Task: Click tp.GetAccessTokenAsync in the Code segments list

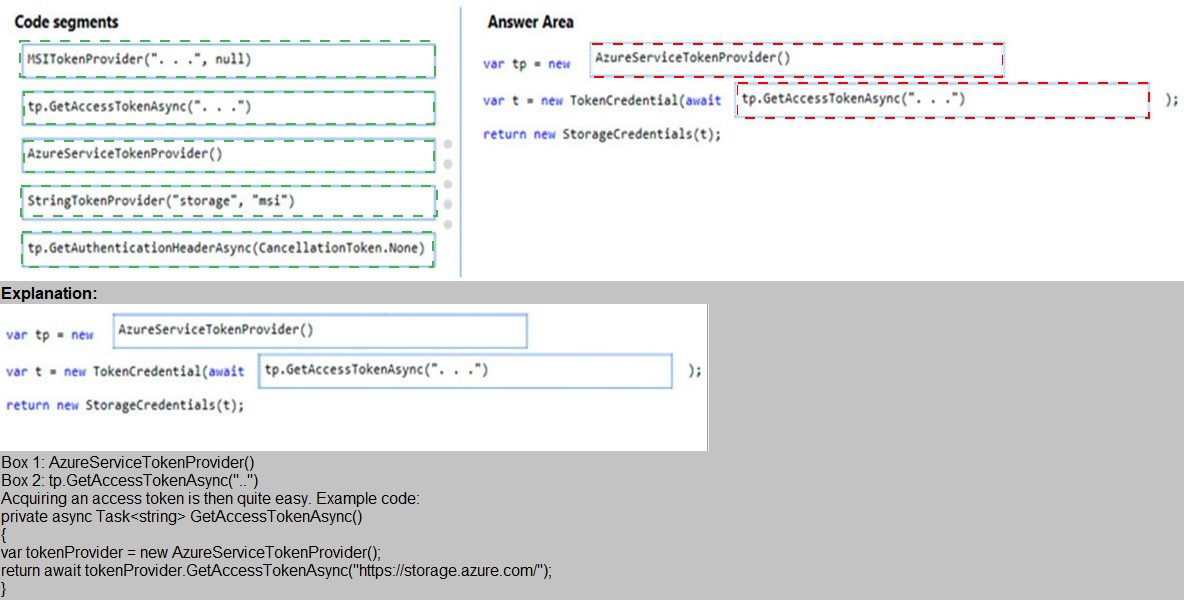Action: (x=227, y=107)
